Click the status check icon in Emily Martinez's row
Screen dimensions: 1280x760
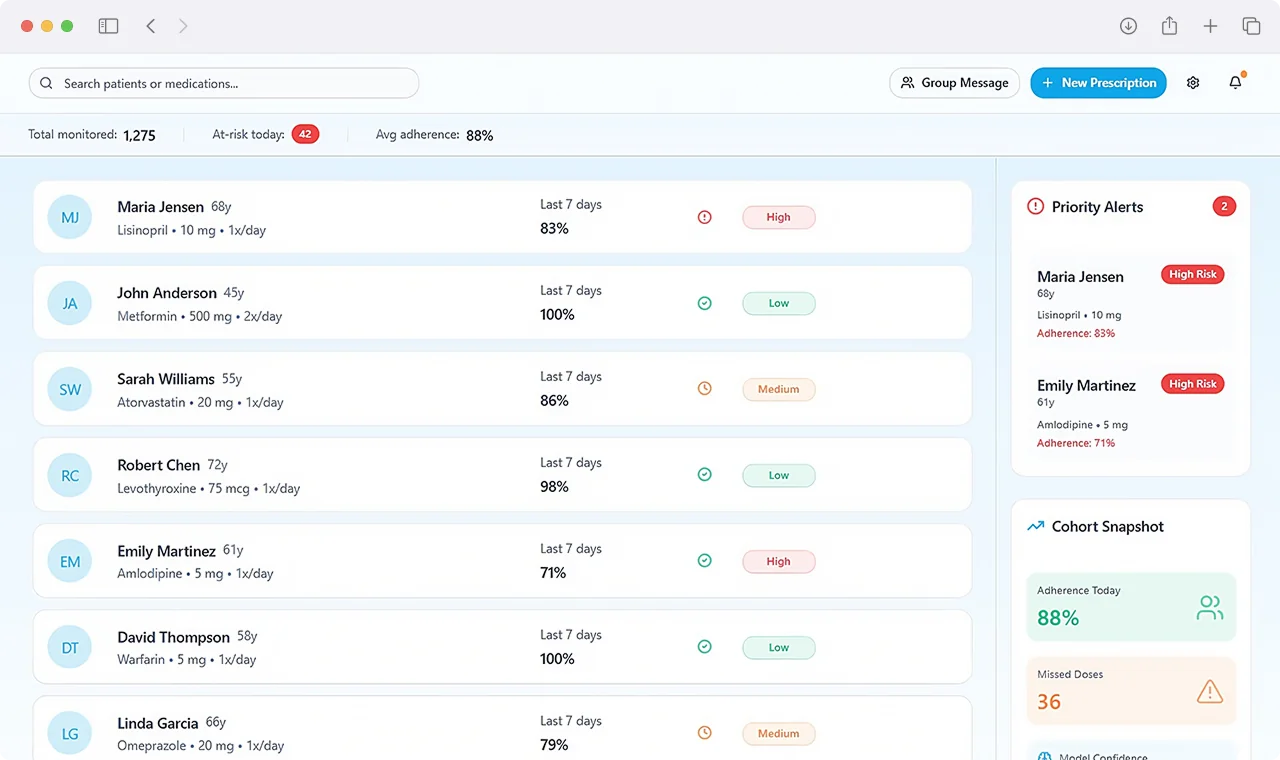click(704, 561)
